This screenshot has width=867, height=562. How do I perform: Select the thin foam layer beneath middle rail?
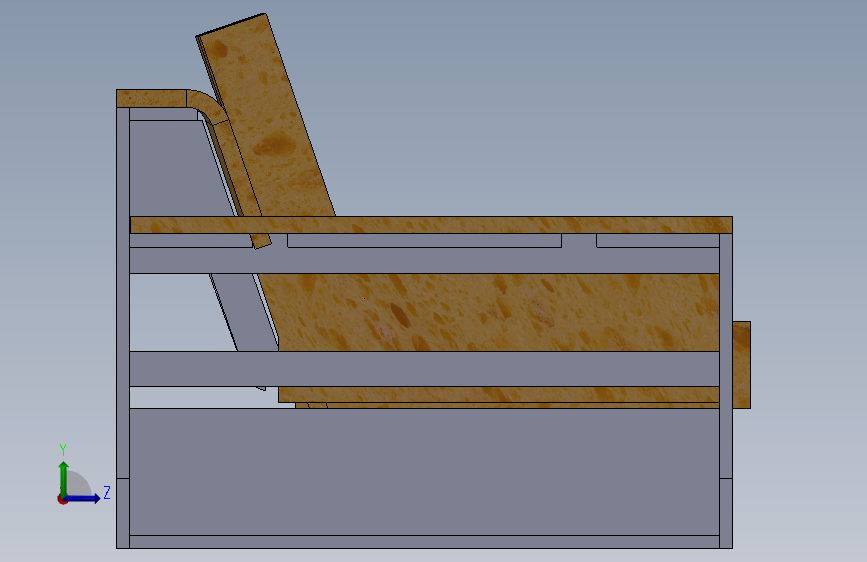click(x=498, y=394)
